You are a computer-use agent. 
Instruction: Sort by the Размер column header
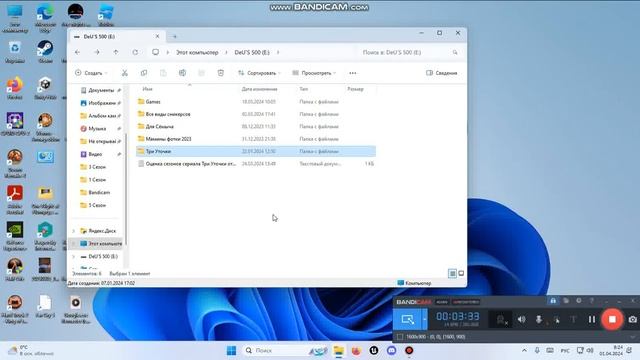(x=355, y=89)
